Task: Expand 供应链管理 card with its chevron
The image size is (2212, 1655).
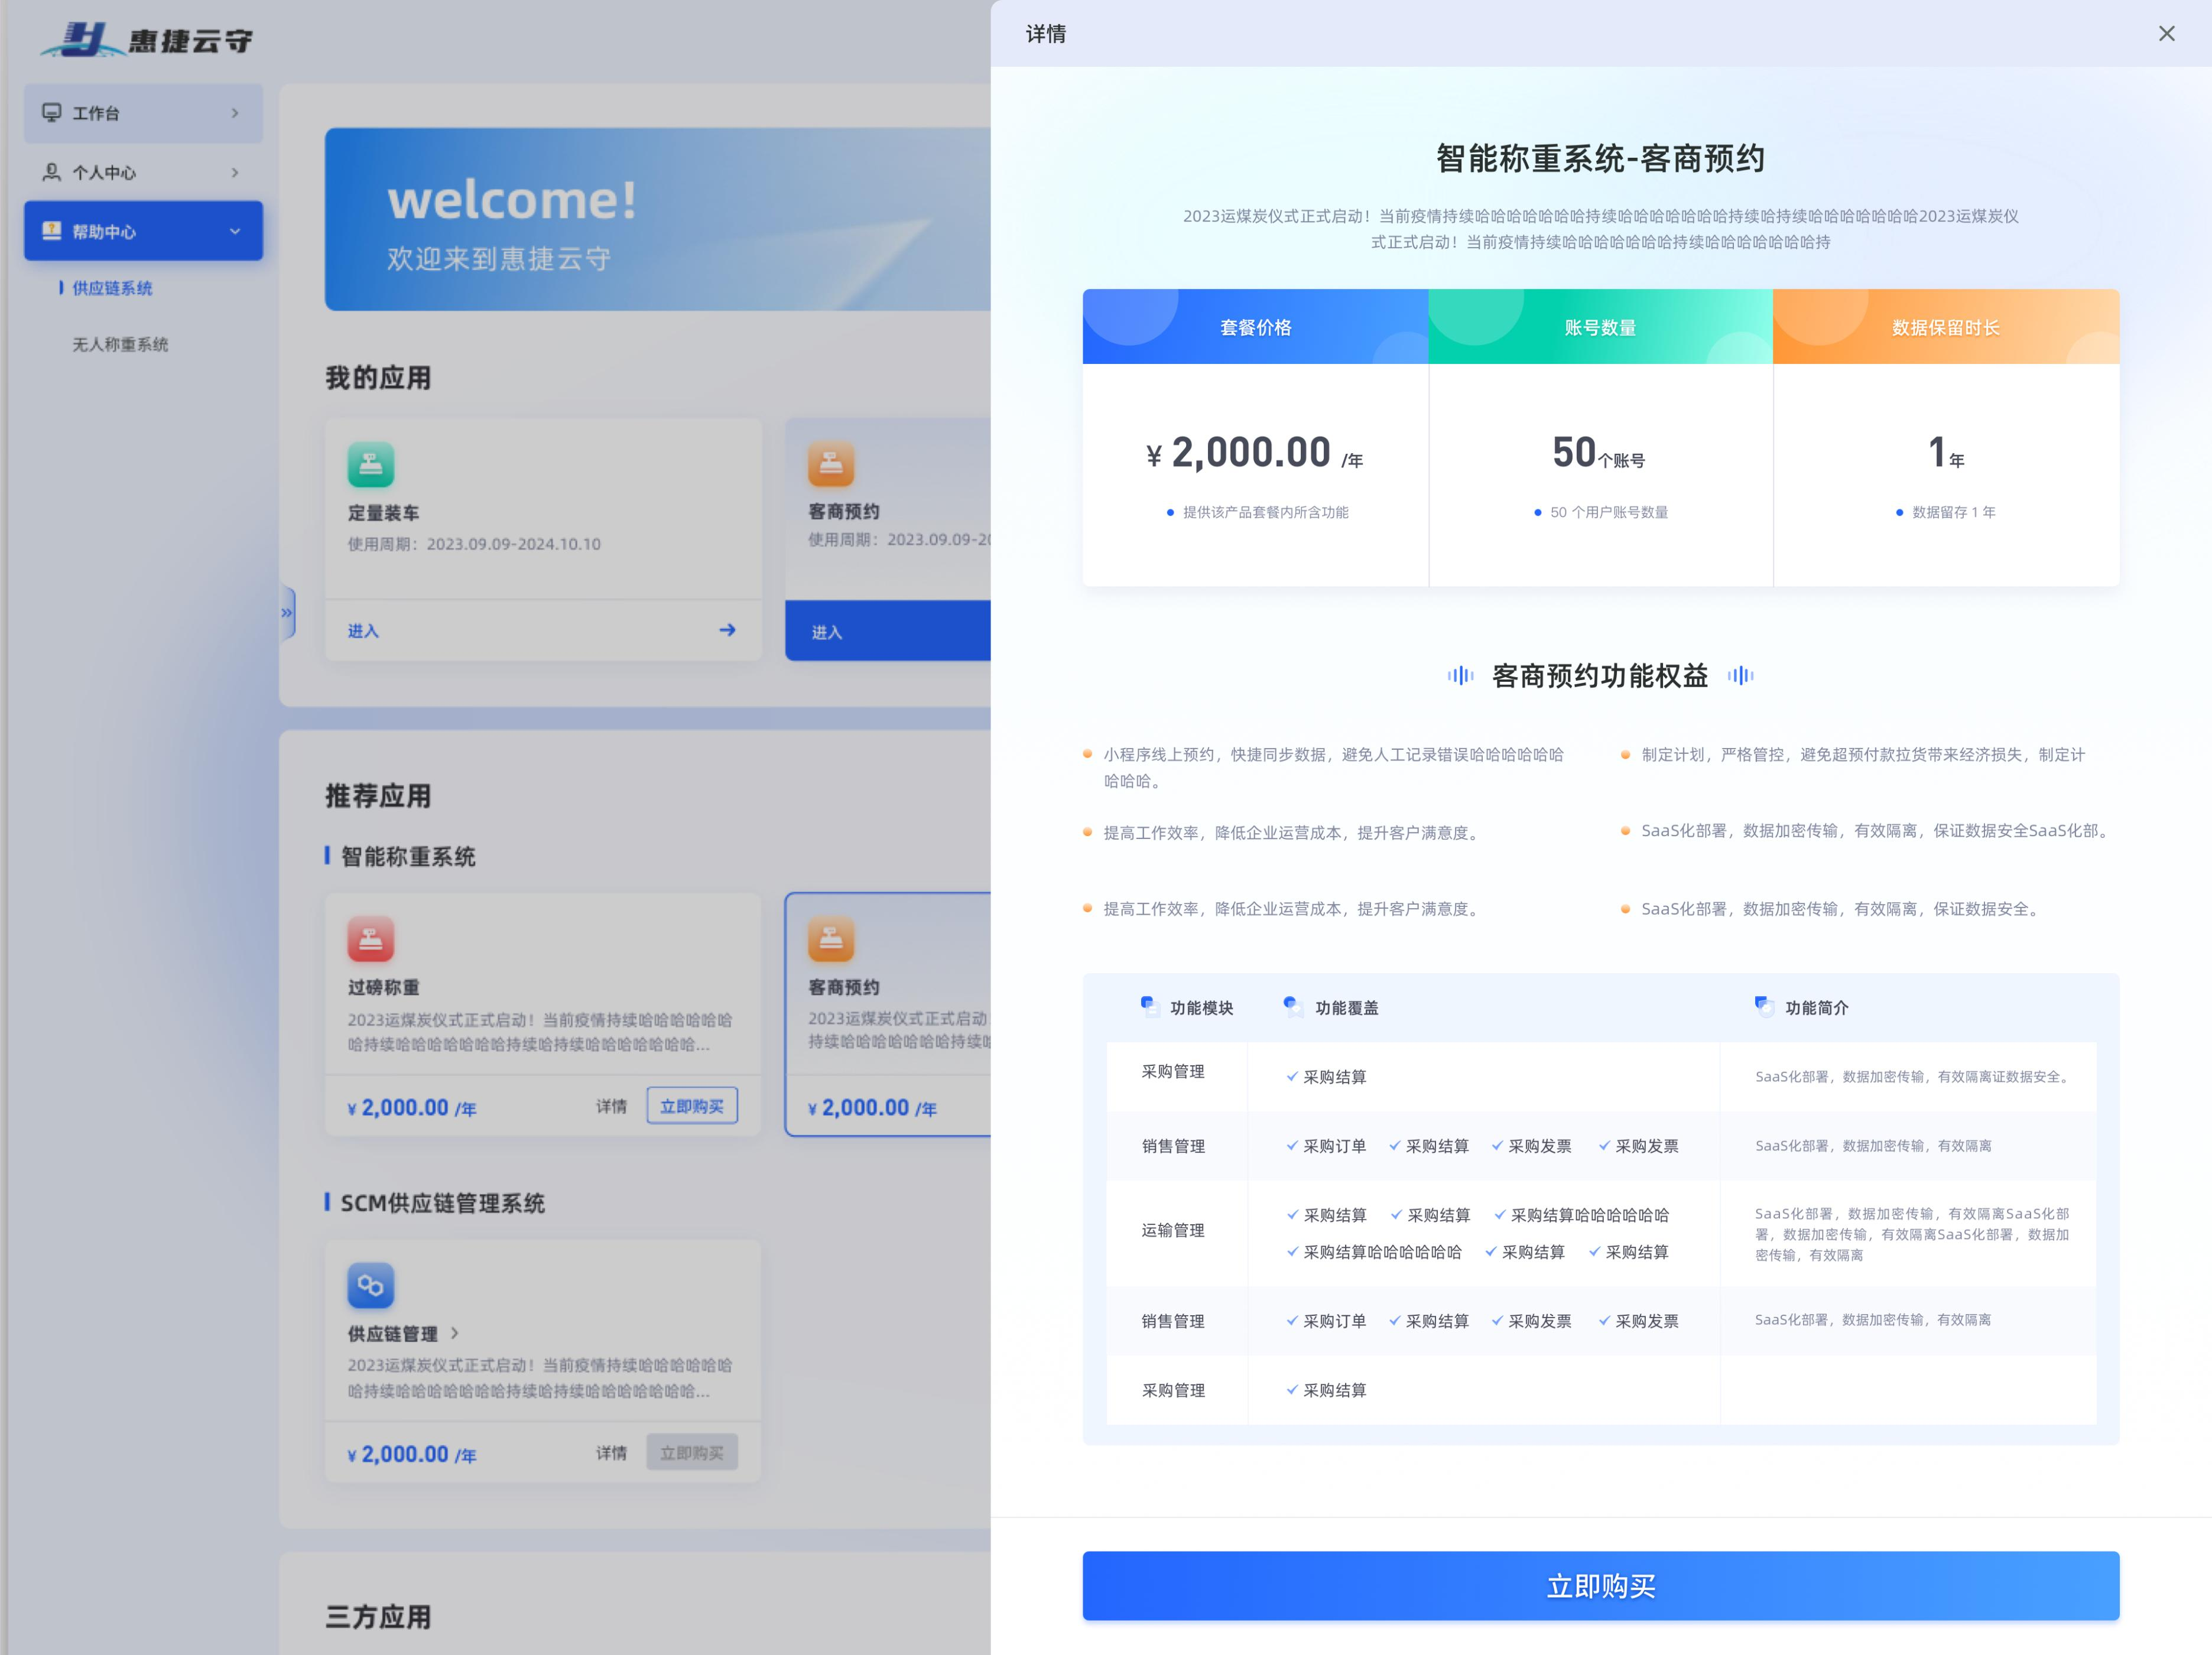Action: coord(455,1333)
